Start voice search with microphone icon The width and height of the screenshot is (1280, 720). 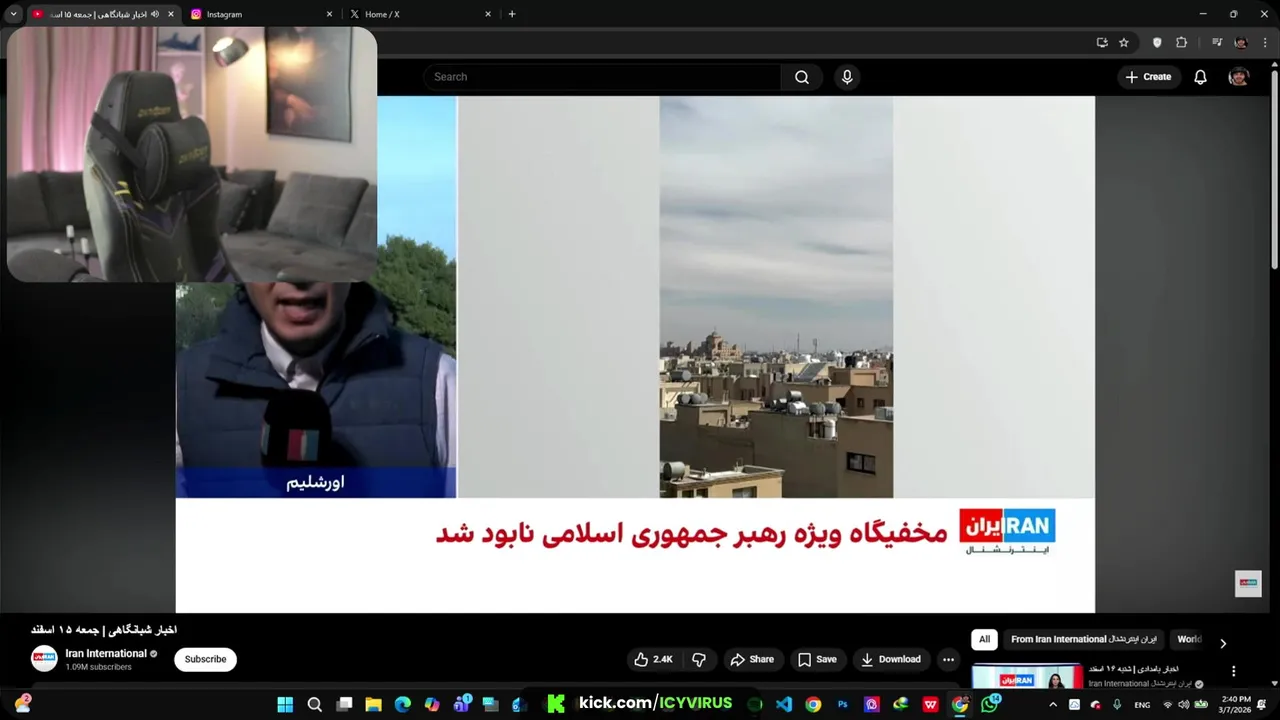[847, 77]
